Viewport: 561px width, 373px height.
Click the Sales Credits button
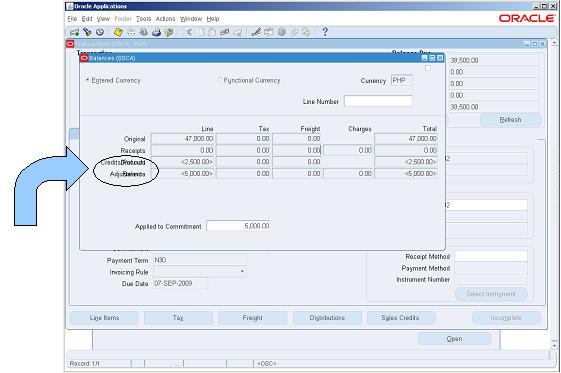coord(401,318)
